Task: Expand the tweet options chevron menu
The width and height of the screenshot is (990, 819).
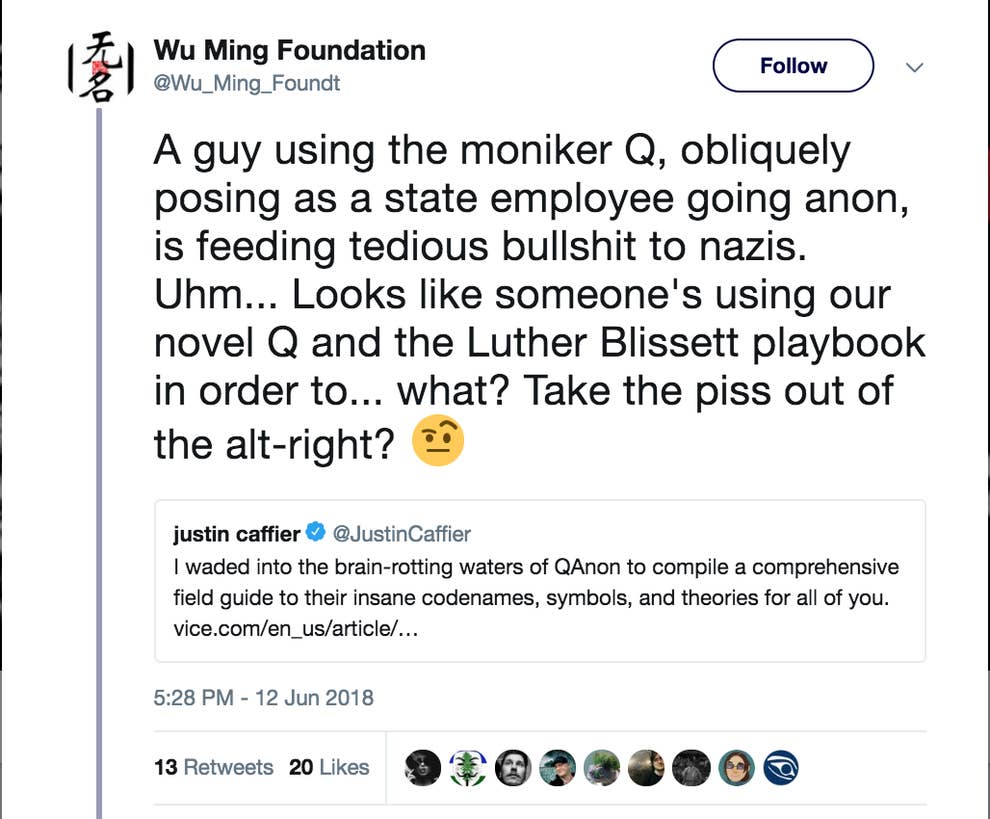Action: click(914, 67)
